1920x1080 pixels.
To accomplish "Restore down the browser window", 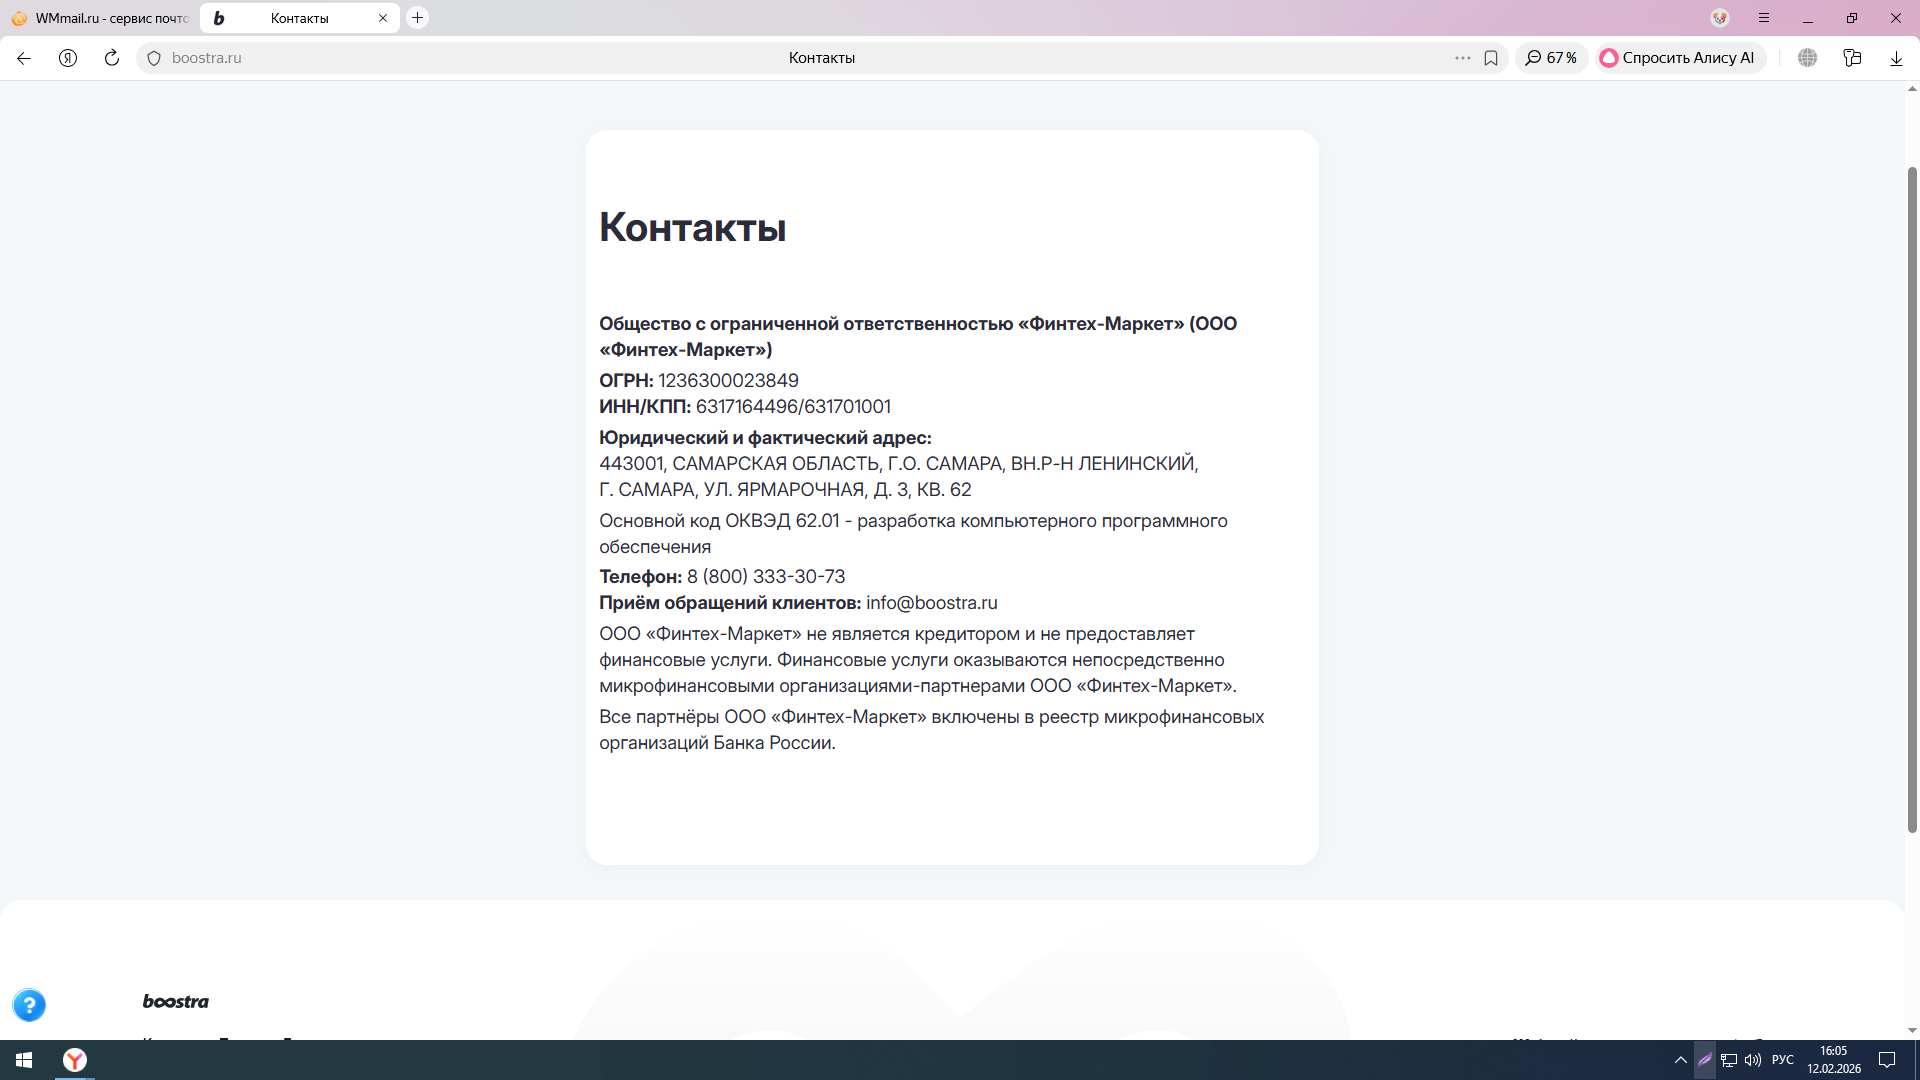I will 1852,18.
